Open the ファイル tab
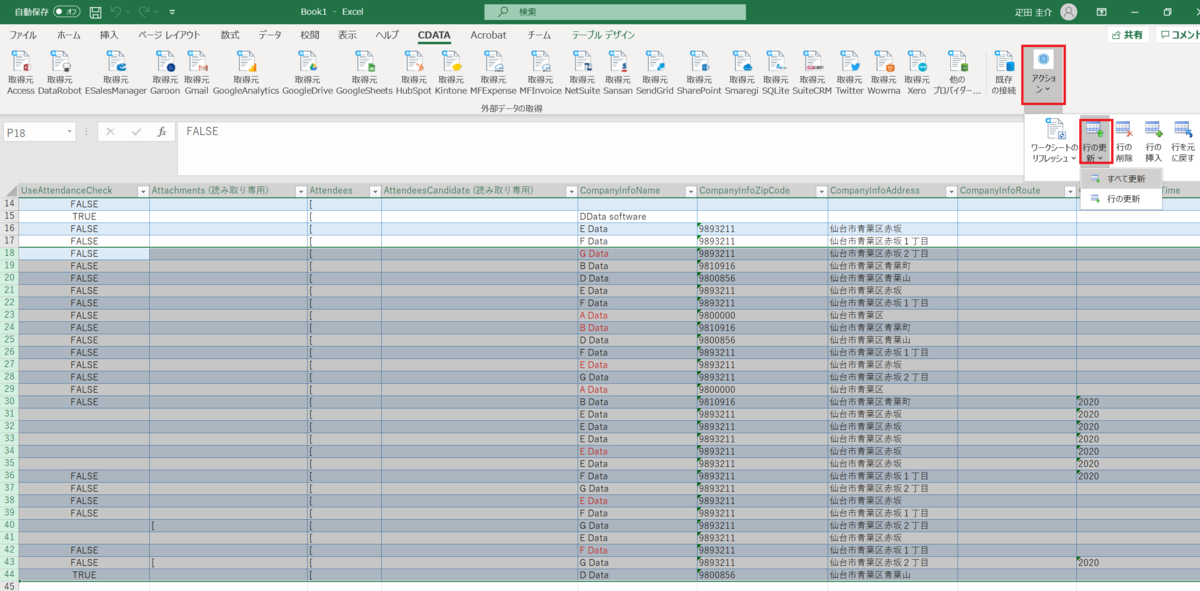This screenshot has height=591, width=1200. 23,35
